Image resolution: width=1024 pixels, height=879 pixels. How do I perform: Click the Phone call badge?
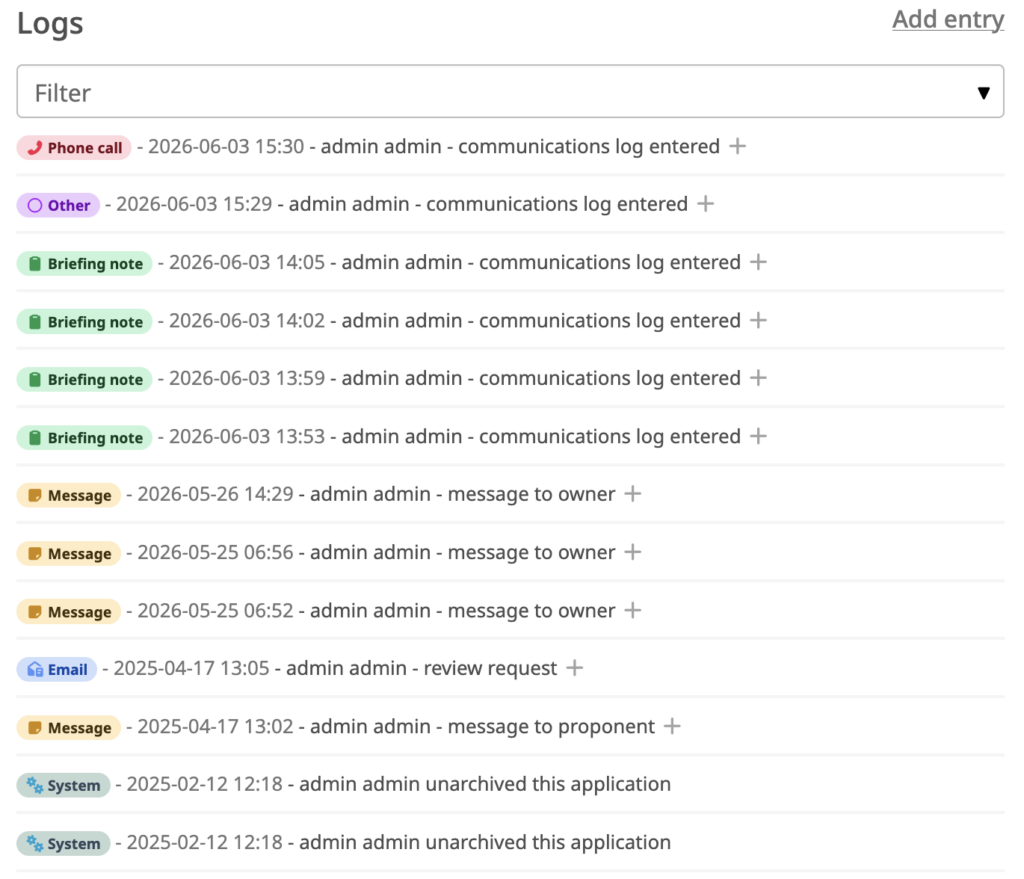74,148
